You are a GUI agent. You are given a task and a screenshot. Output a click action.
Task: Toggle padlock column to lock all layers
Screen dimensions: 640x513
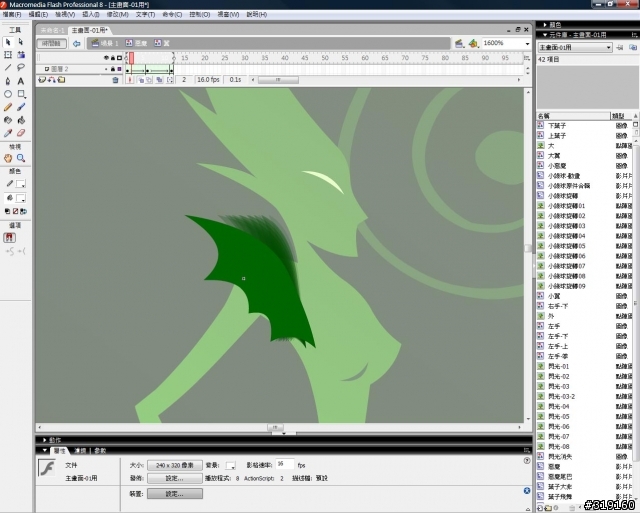113,58
